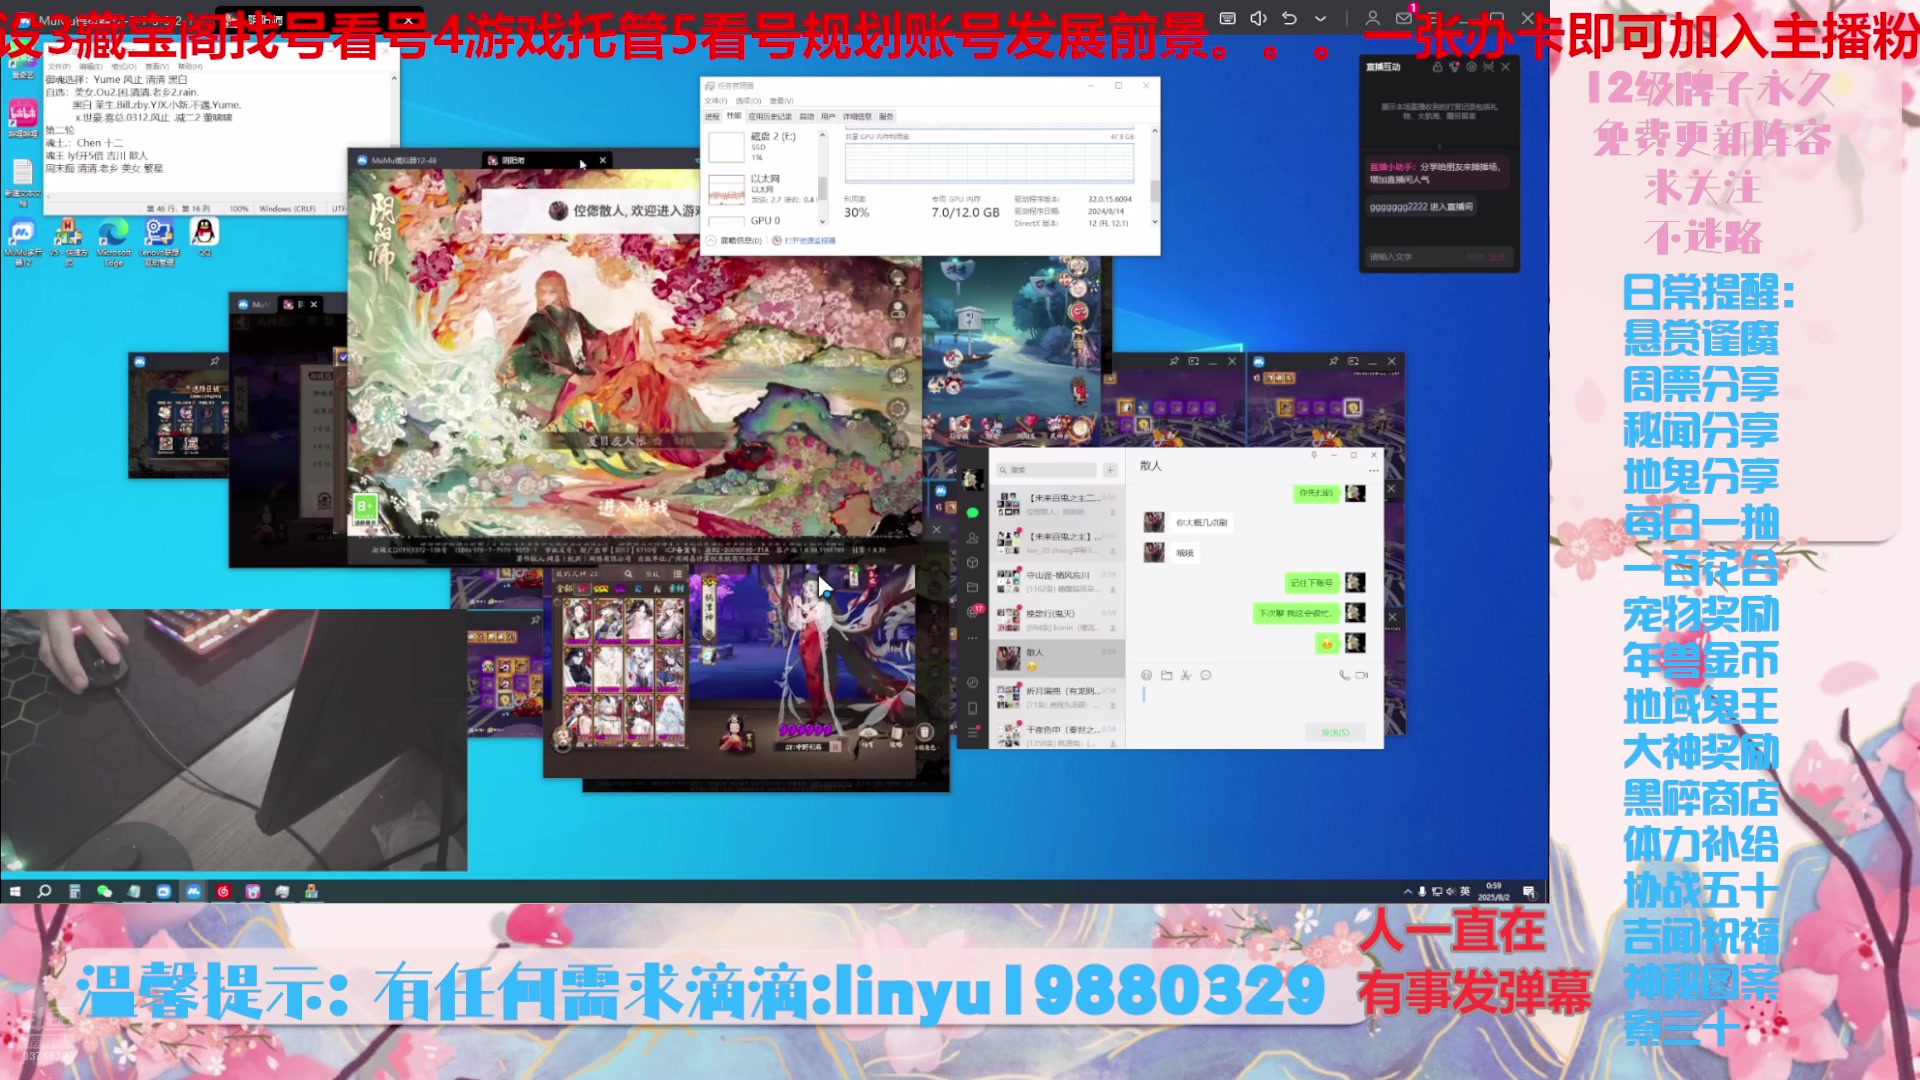Click WeChat search input field
1920x1080 pixels.
[1046, 470]
